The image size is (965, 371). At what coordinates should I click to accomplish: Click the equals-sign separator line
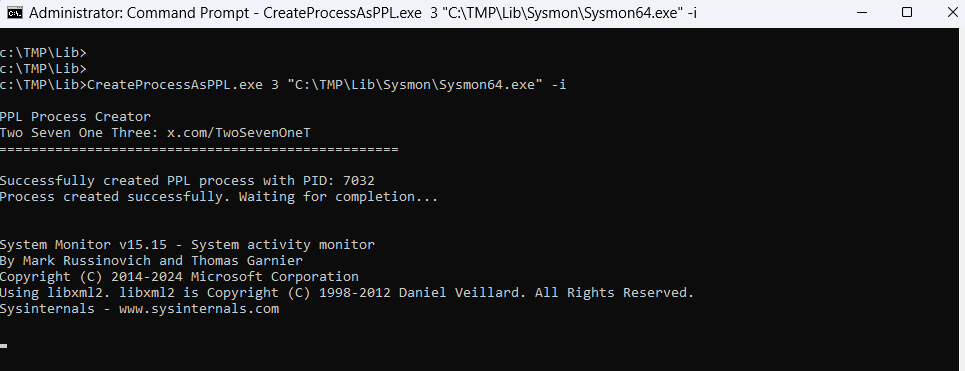[199, 150]
